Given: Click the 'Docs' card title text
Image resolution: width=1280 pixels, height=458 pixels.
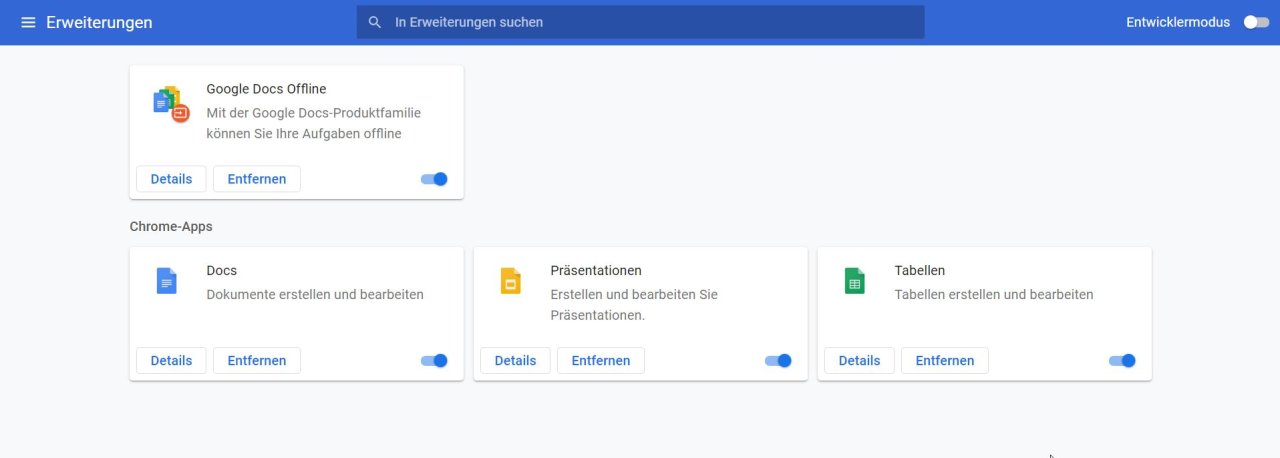Looking at the screenshot, I should 221,271.
